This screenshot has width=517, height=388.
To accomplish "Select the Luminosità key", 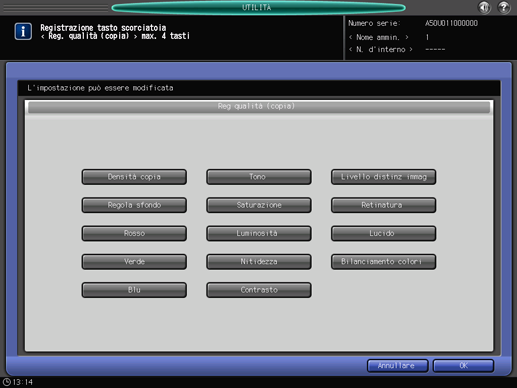I will tap(259, 233).
